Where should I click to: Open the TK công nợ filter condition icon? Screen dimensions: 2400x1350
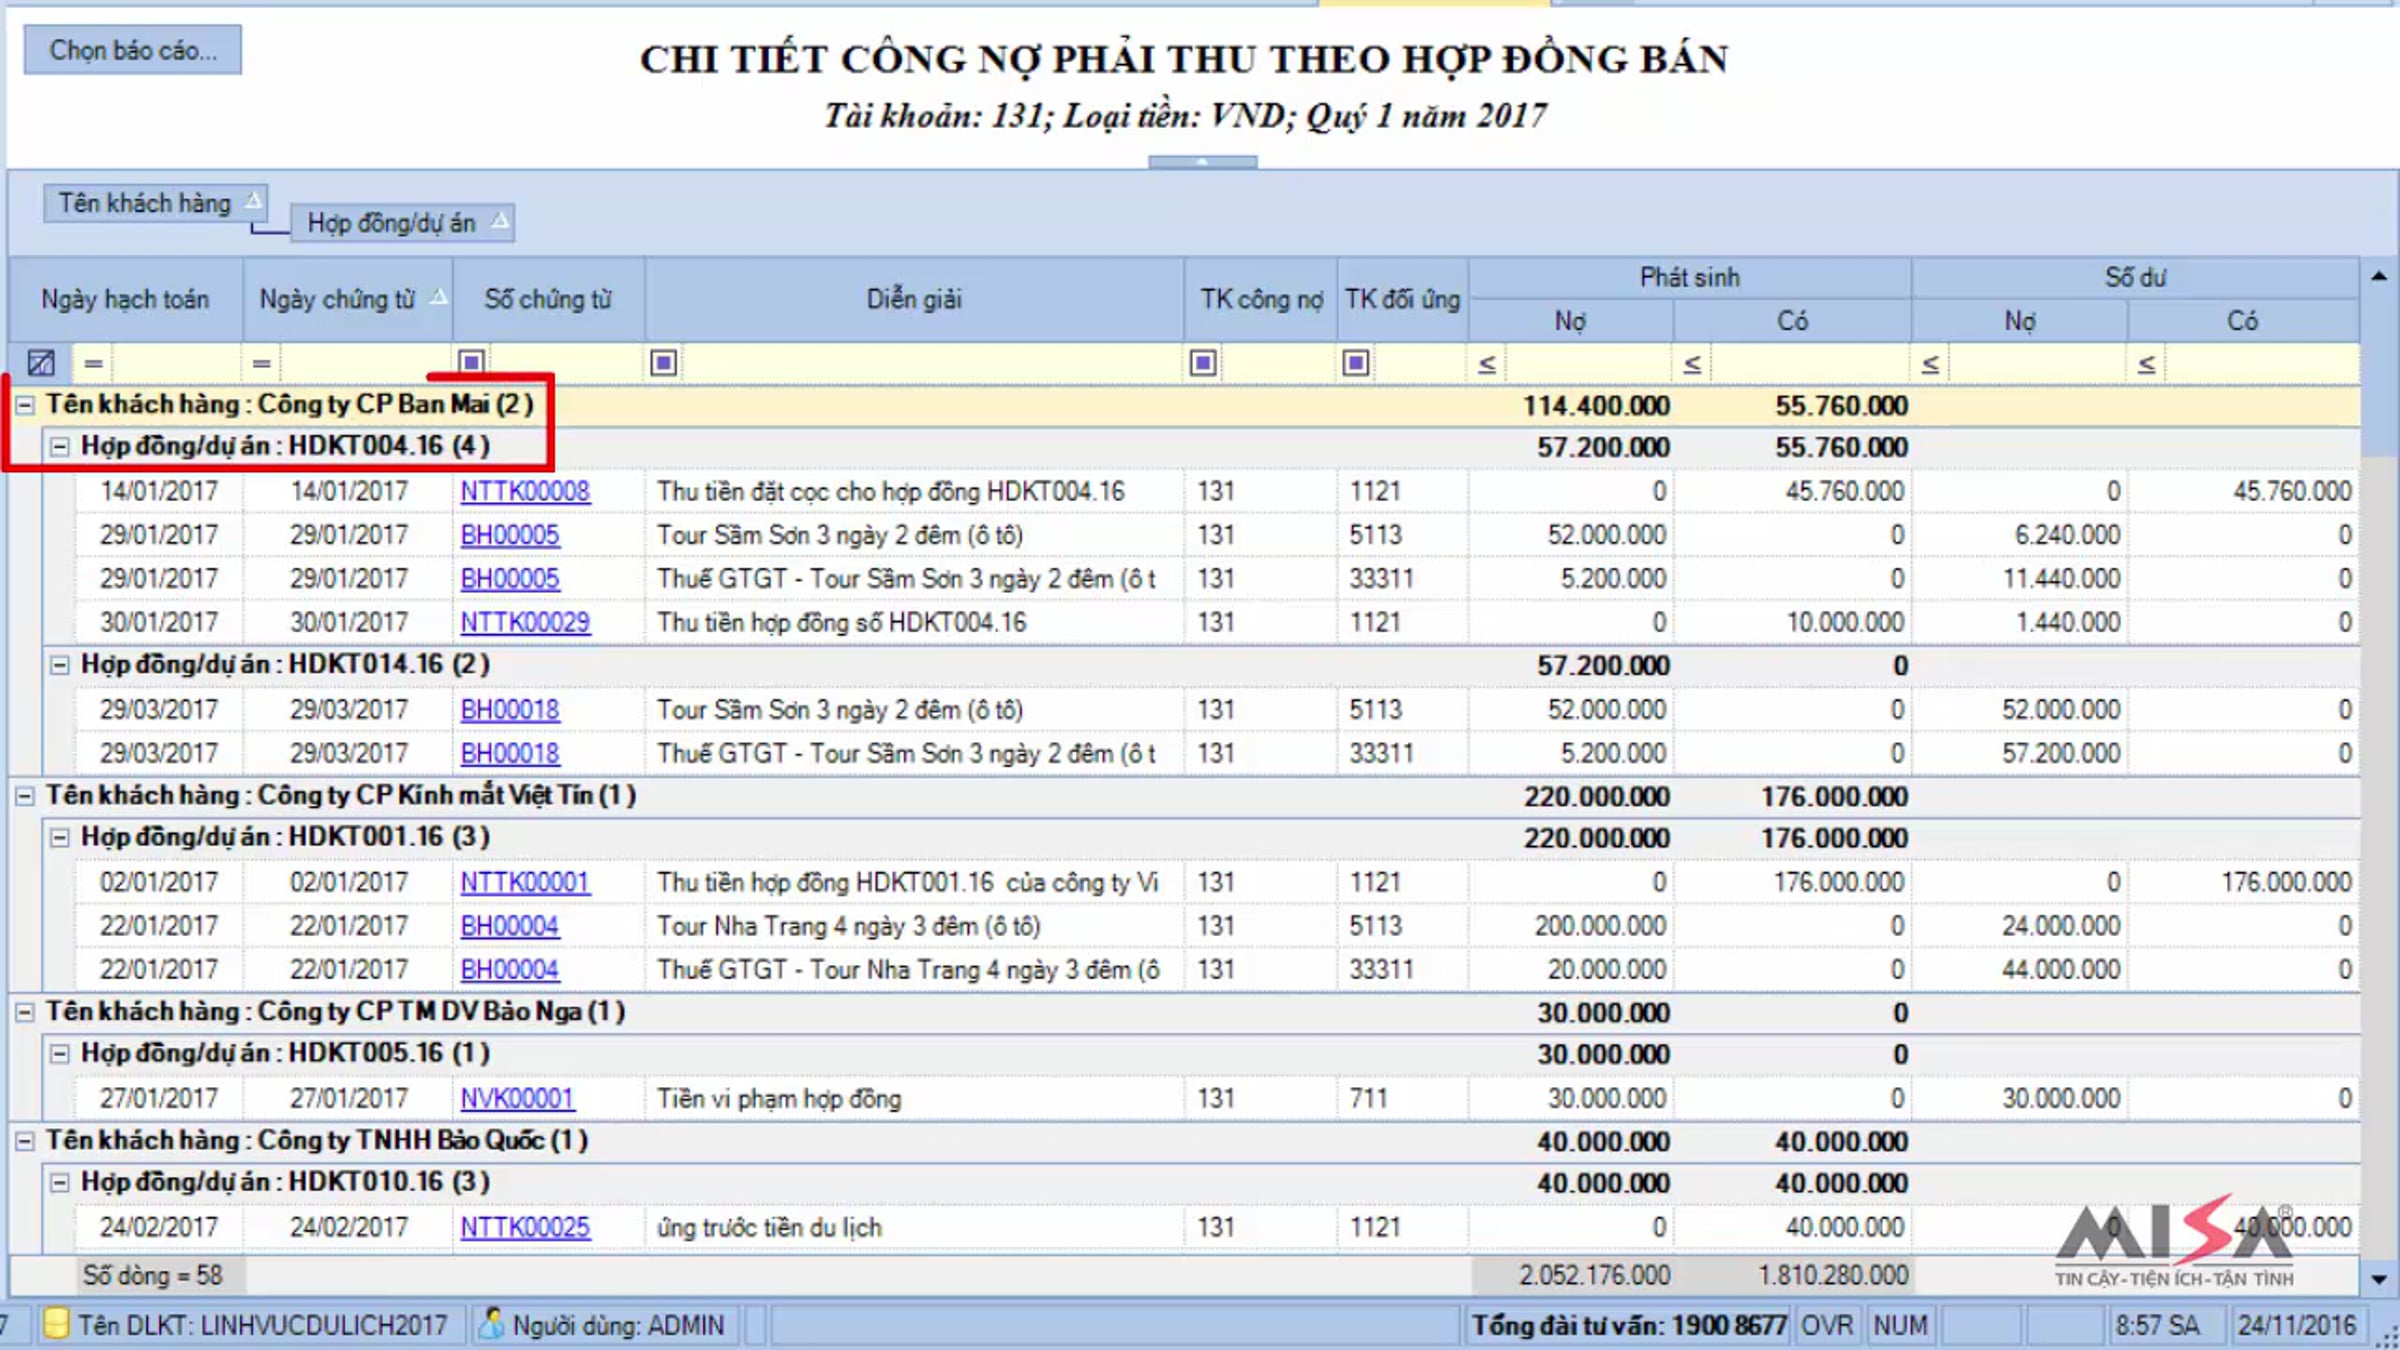pyautogui.click(x=1204, y=362)
